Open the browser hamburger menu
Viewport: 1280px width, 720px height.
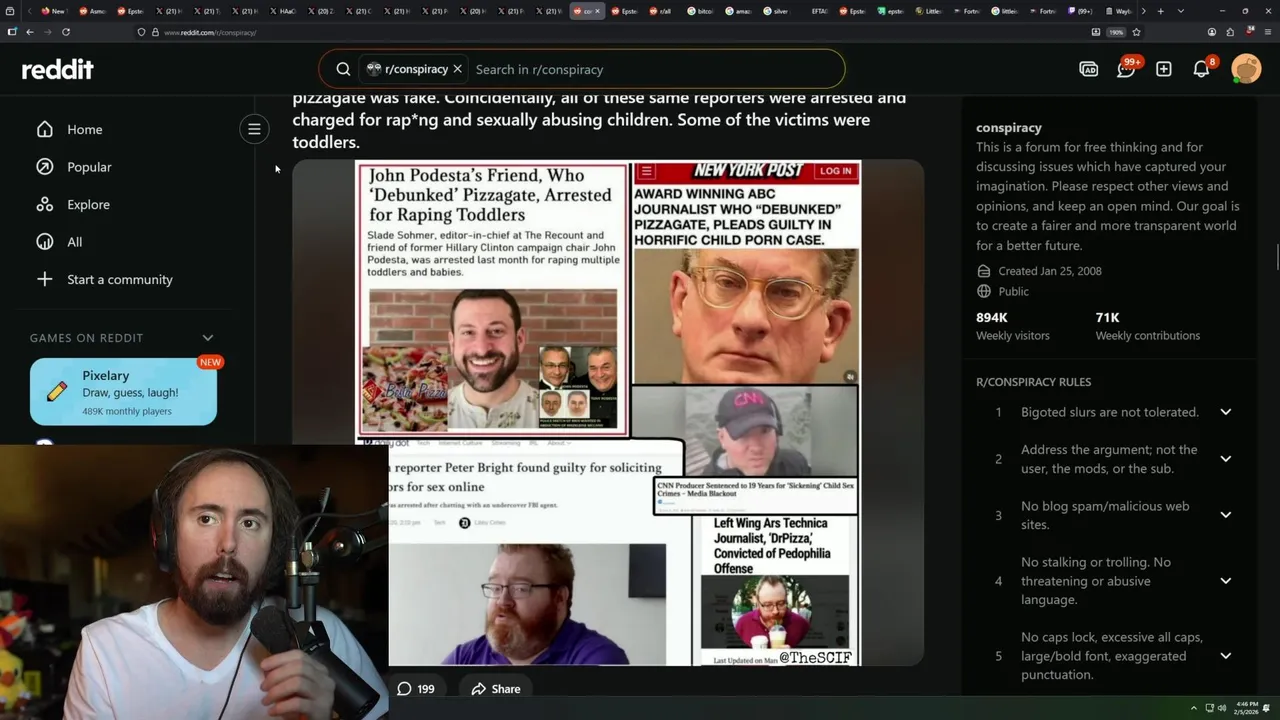[1266, 32]
